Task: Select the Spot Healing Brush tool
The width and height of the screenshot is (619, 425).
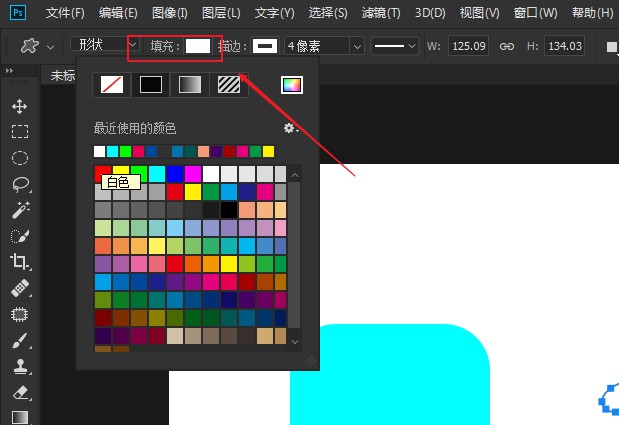Action: (x=20, y=288)
